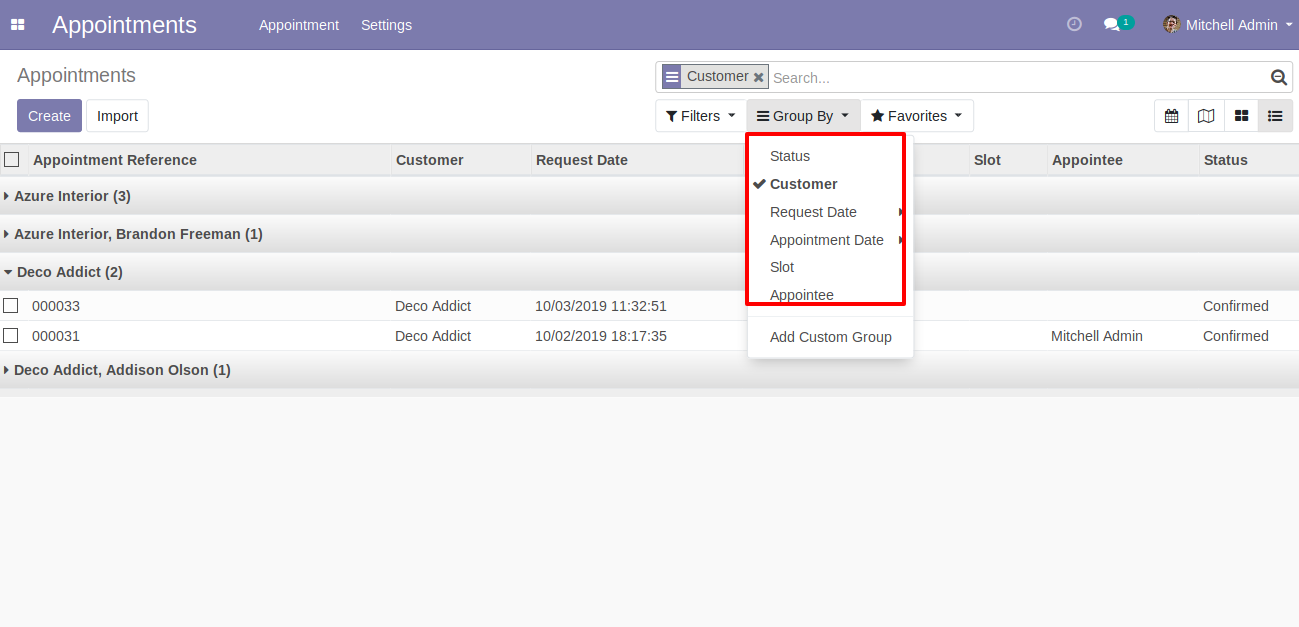This screenshot has width=1299, height=627.
Task: Click into the Search field
Action: pos(1018,77)
